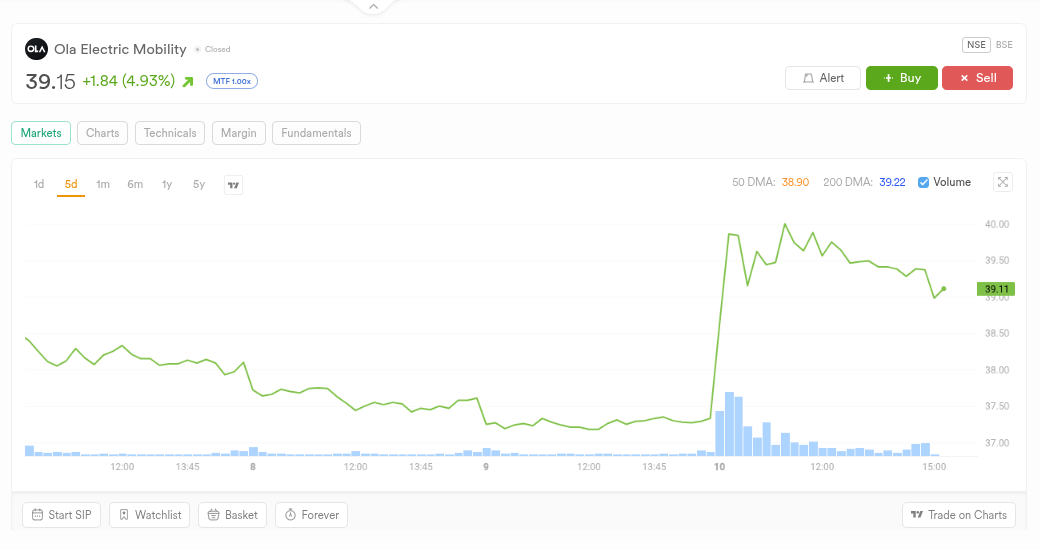Open the Forever order option
1040x550 pixels.
pyautogui.click(x=312, y=515)
